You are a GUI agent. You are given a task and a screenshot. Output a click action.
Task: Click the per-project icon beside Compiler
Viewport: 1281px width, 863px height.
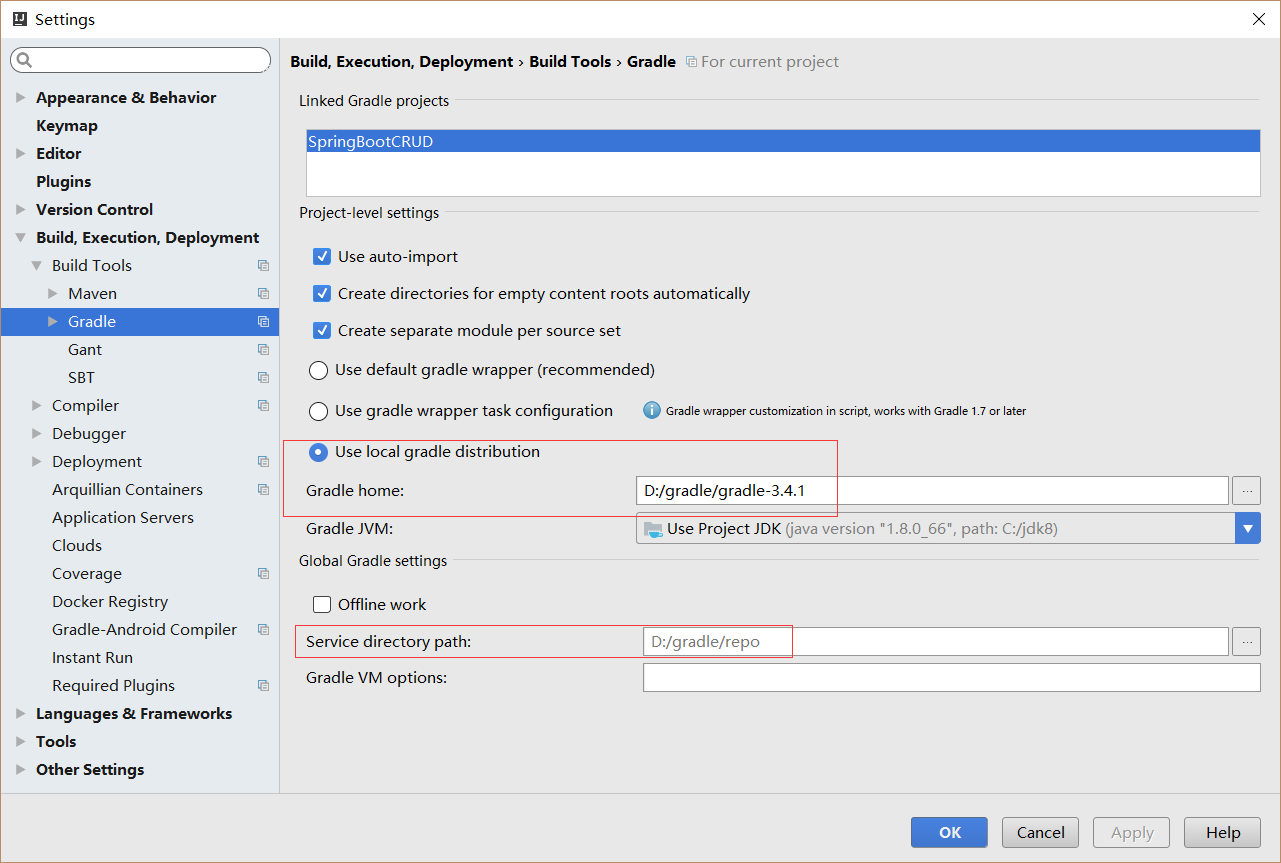pyautogui.click(x=263, y=406)
